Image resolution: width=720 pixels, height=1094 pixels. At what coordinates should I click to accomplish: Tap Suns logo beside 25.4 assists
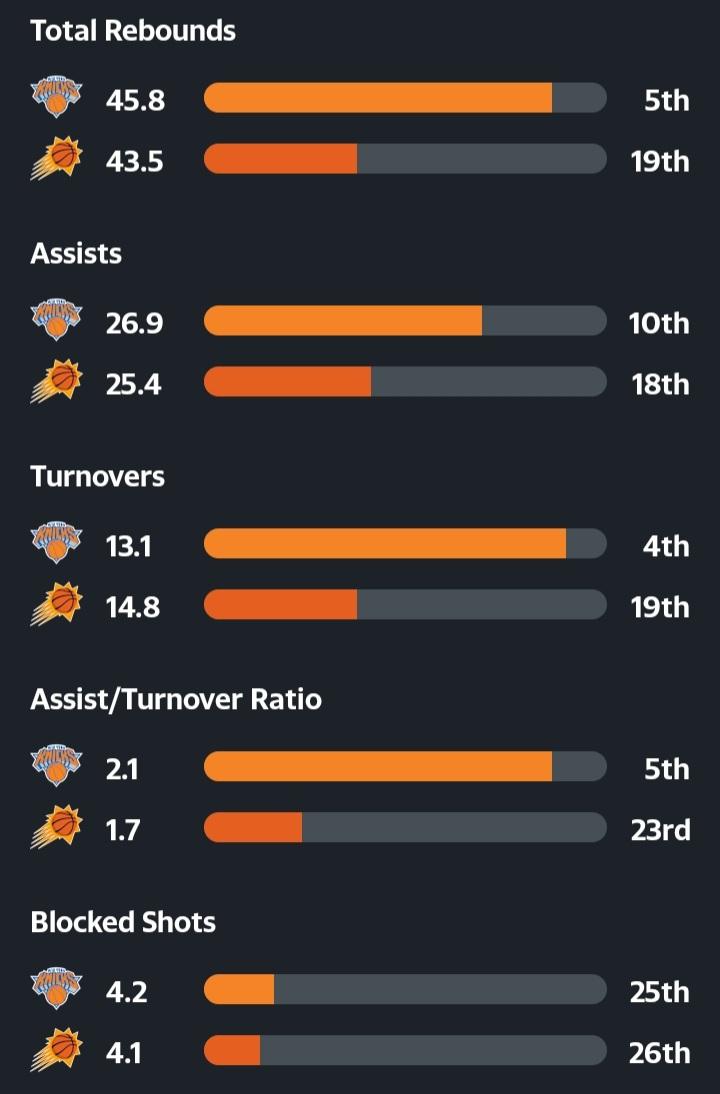pyautogui.click(x=57, y=382)
